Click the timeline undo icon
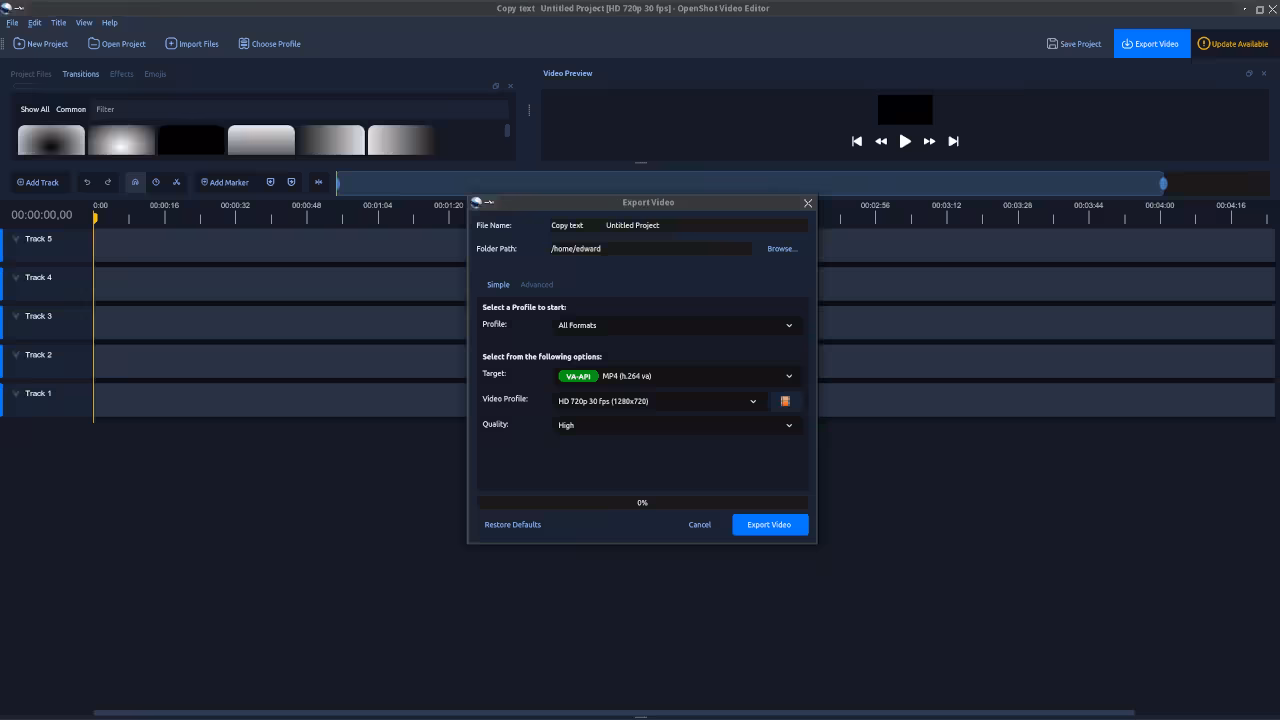This screenshot has height=720, width=1280. point(87,182)
